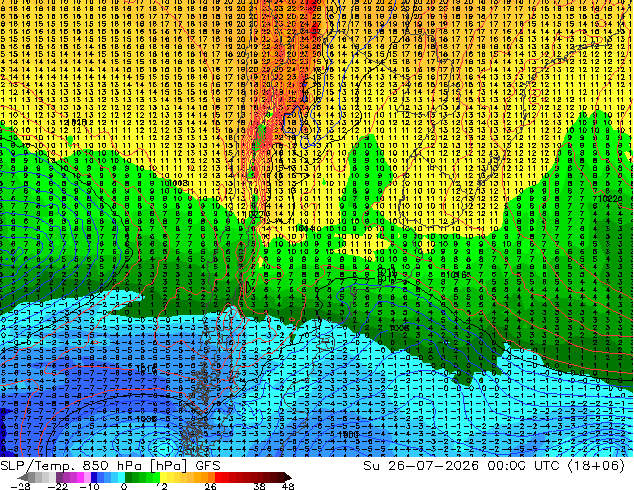
Task: Click the 0 legend label
Action: coord(124,486)
